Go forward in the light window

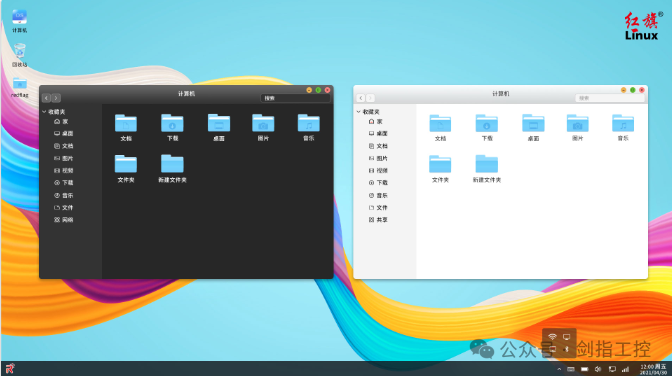pyautogui.click(x=371, y=98)
